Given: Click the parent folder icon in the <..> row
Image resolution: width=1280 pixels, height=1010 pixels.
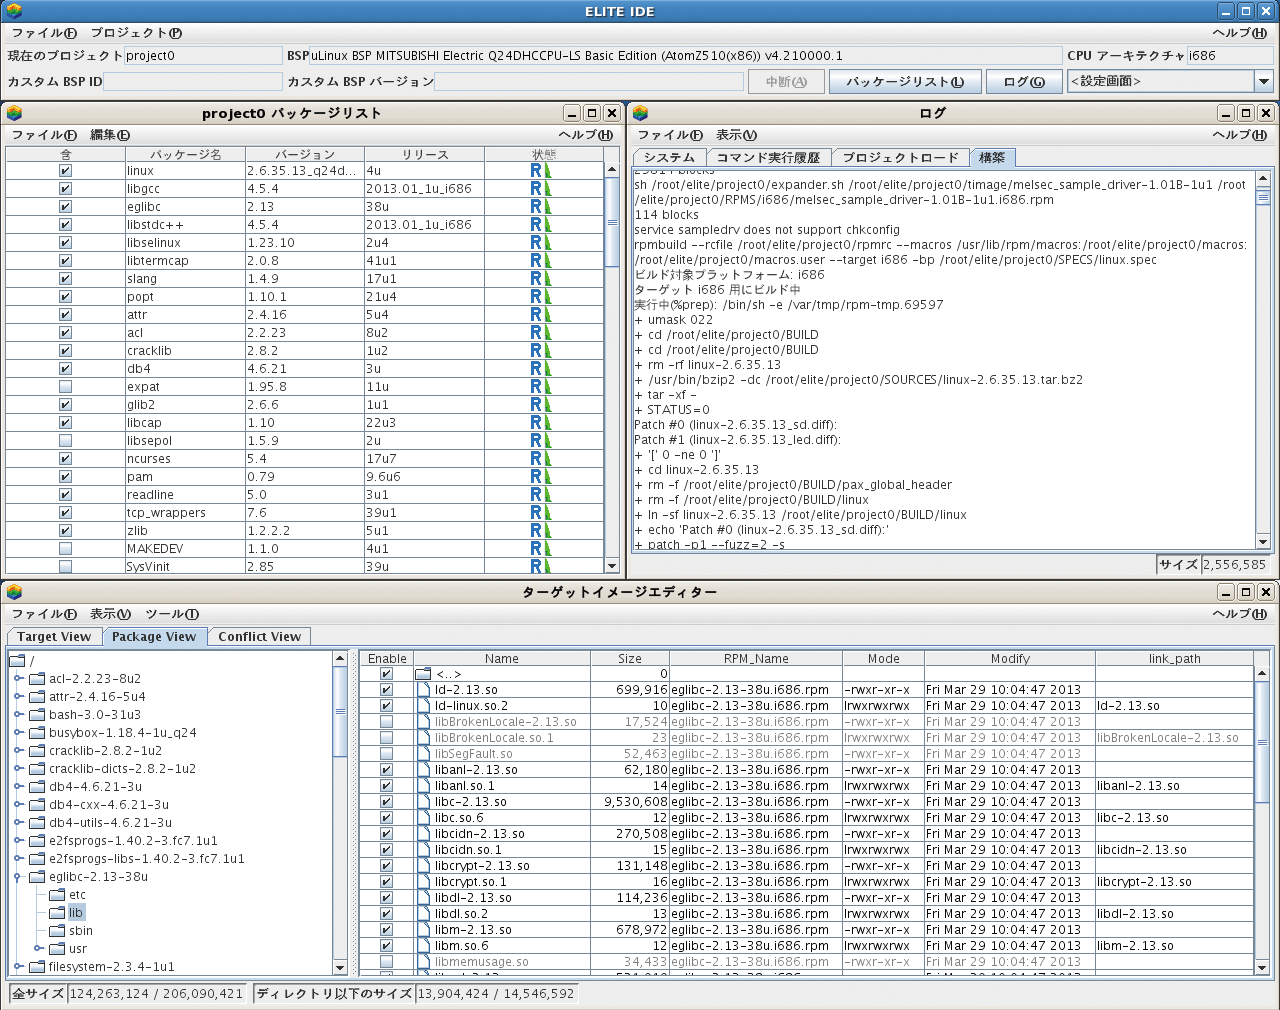Looking at the screenshot, I should coord(423,674).
